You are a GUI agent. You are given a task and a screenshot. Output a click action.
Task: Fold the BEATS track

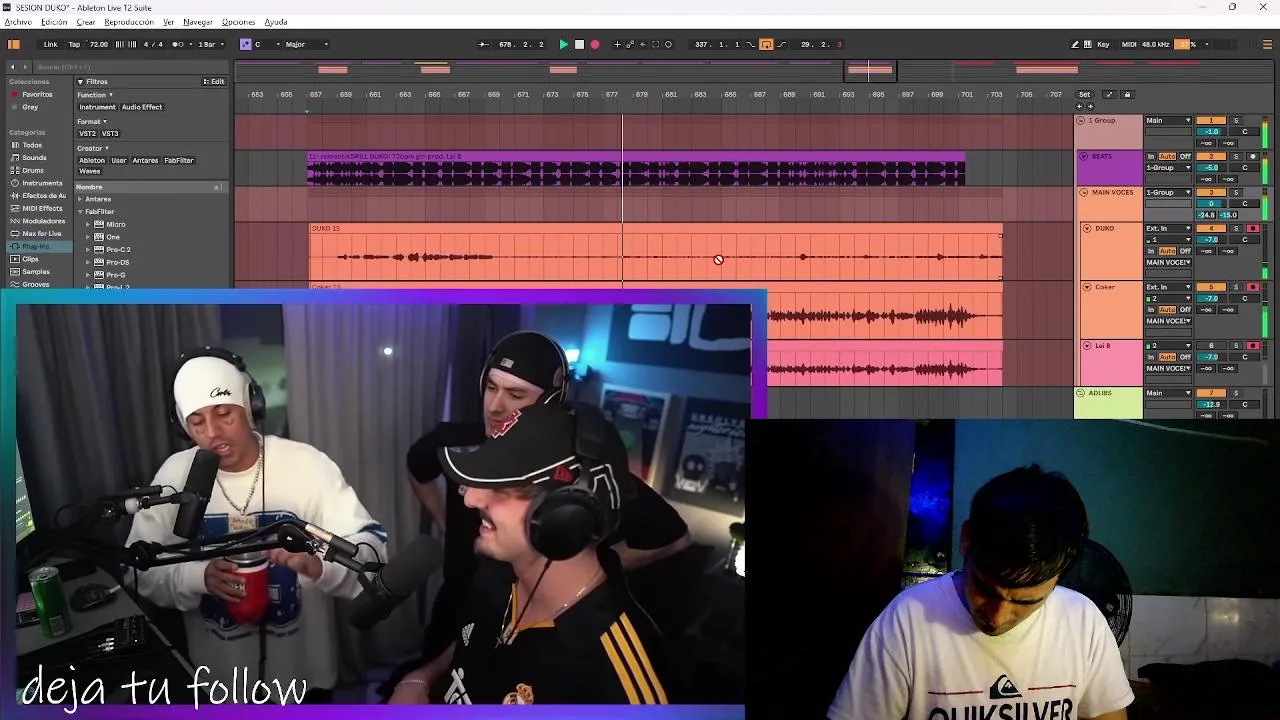tap(1083, 156)
